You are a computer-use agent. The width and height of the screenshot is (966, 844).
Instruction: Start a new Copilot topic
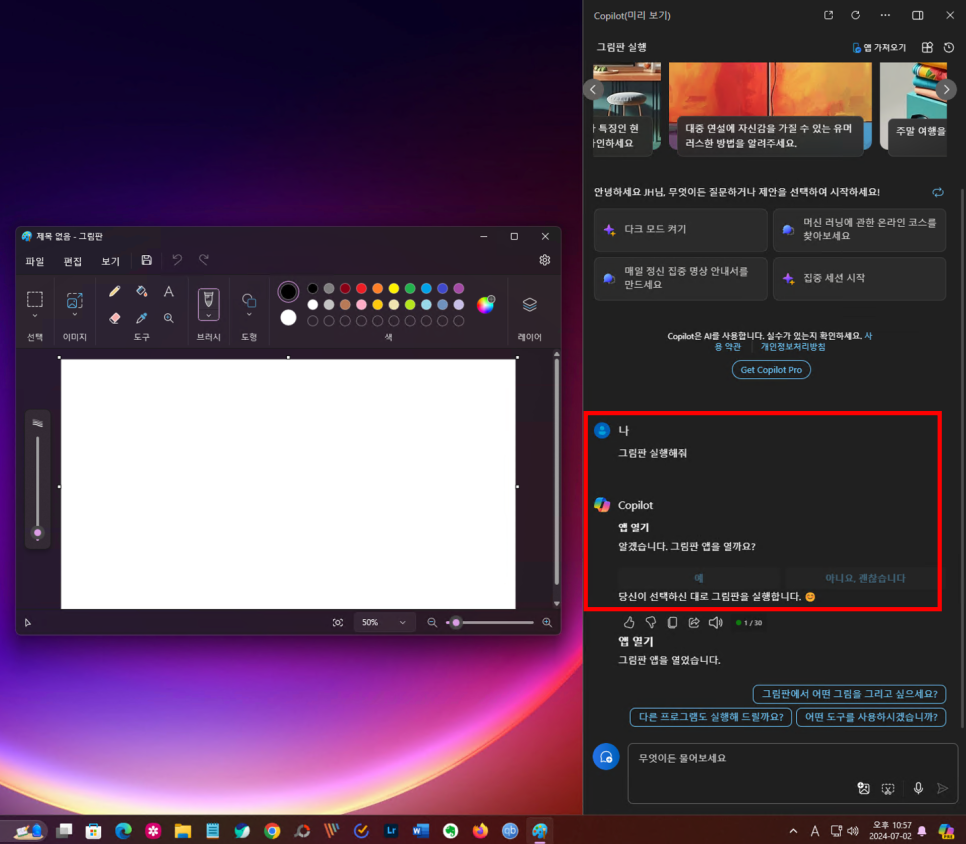(606, 757)
